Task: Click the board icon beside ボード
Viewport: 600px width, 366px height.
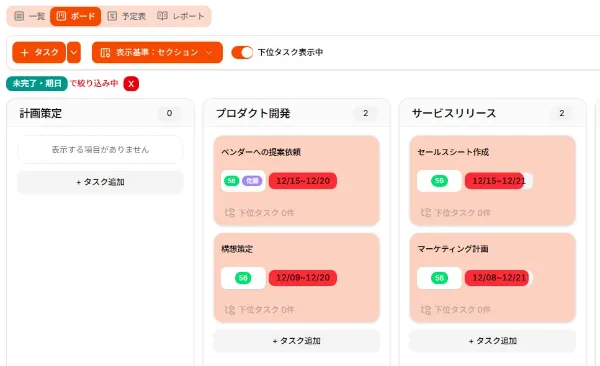Action: click(x=61, y=16)
